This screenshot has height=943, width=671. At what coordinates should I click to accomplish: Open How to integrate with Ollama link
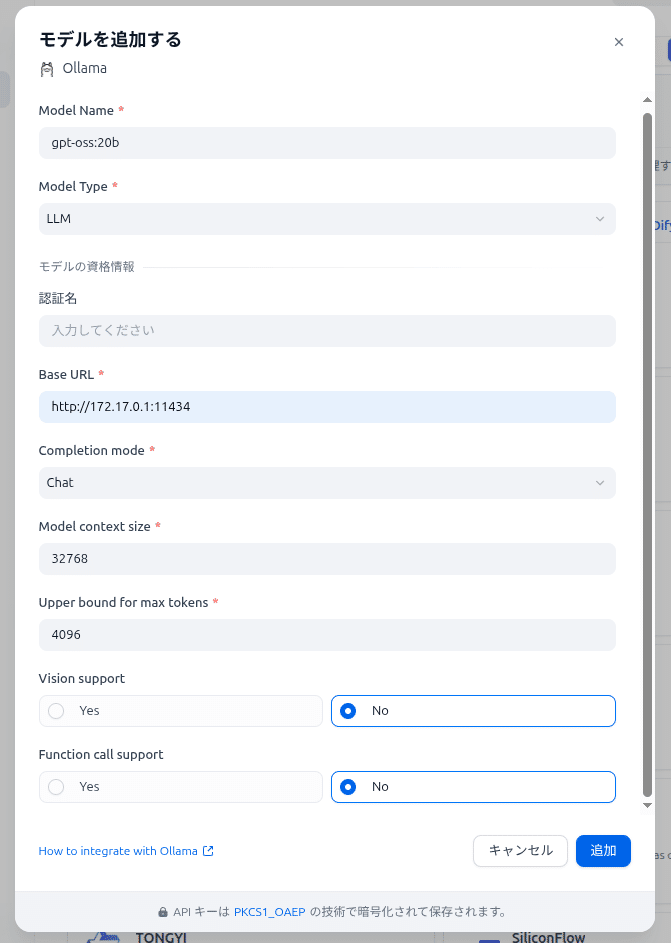click(x=119, y=851)
